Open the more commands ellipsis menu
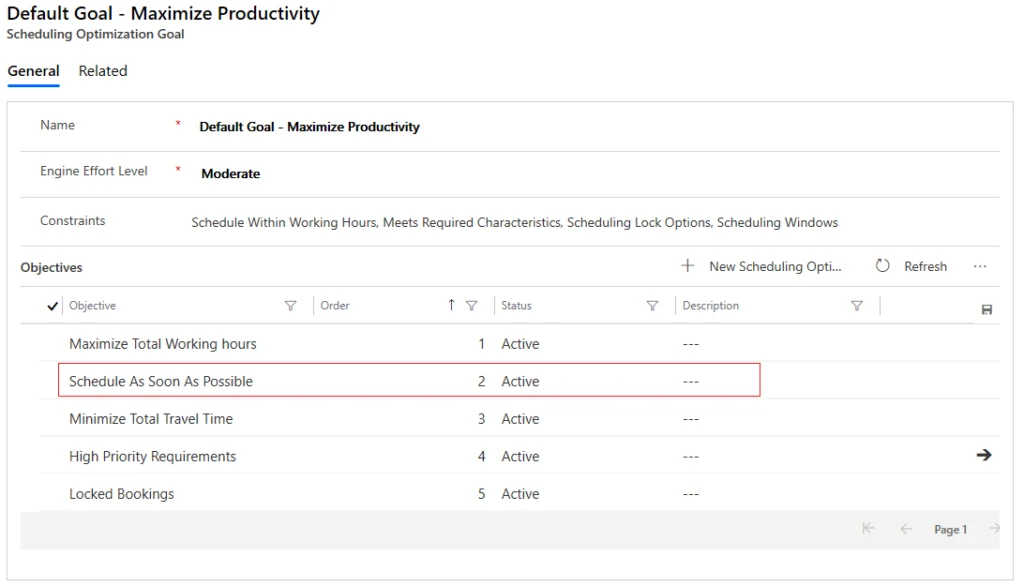Viewport: 1024px width, 586px height. [x=979, y=266]
